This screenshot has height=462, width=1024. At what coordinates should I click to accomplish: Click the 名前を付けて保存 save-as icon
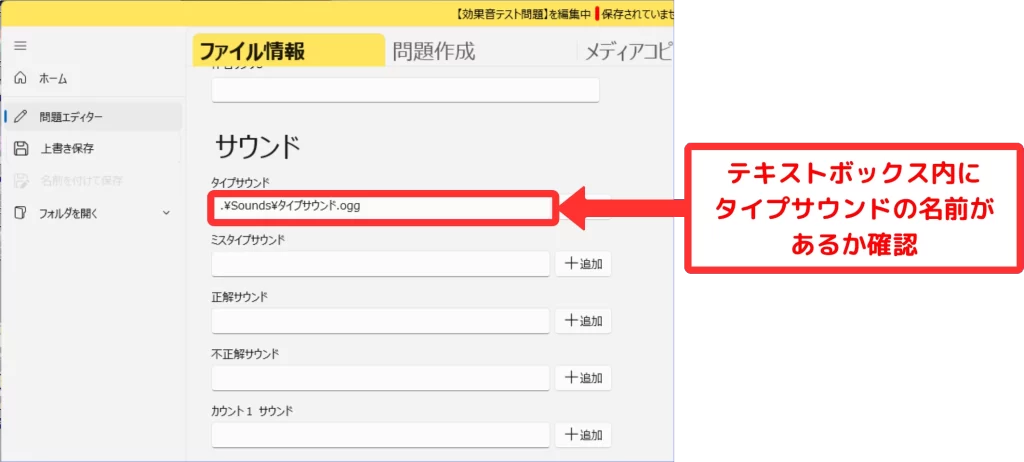pyautogui.click(x=21, y=181)
